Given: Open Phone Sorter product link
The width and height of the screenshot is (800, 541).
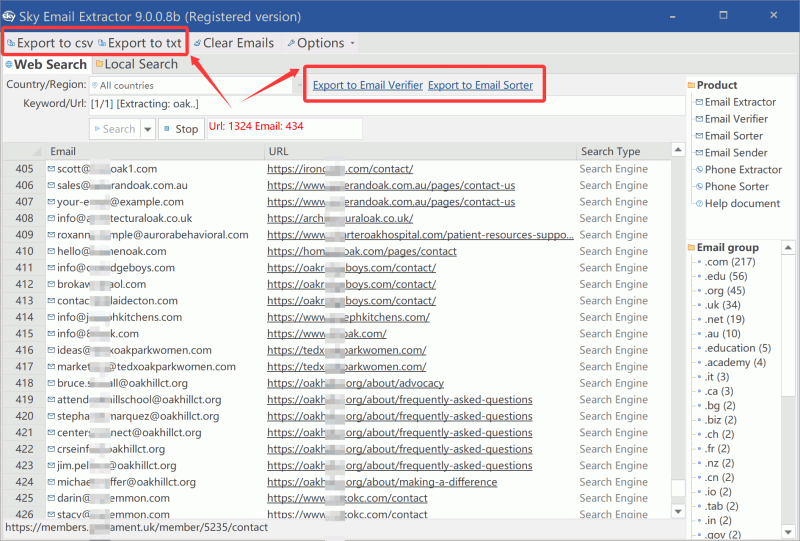Looking at the screenshot, I should tap(737, 186).
